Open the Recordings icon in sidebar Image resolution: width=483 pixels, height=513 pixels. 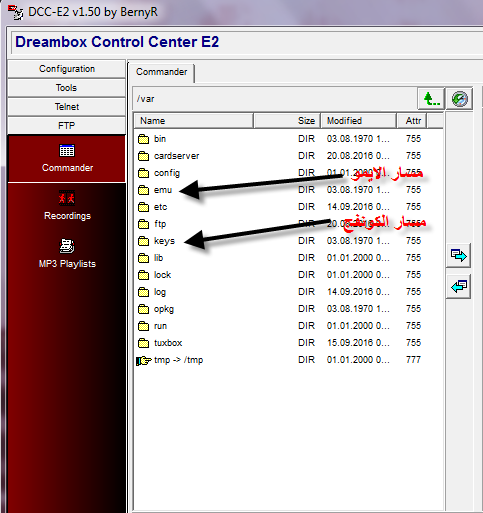[67, 198]
